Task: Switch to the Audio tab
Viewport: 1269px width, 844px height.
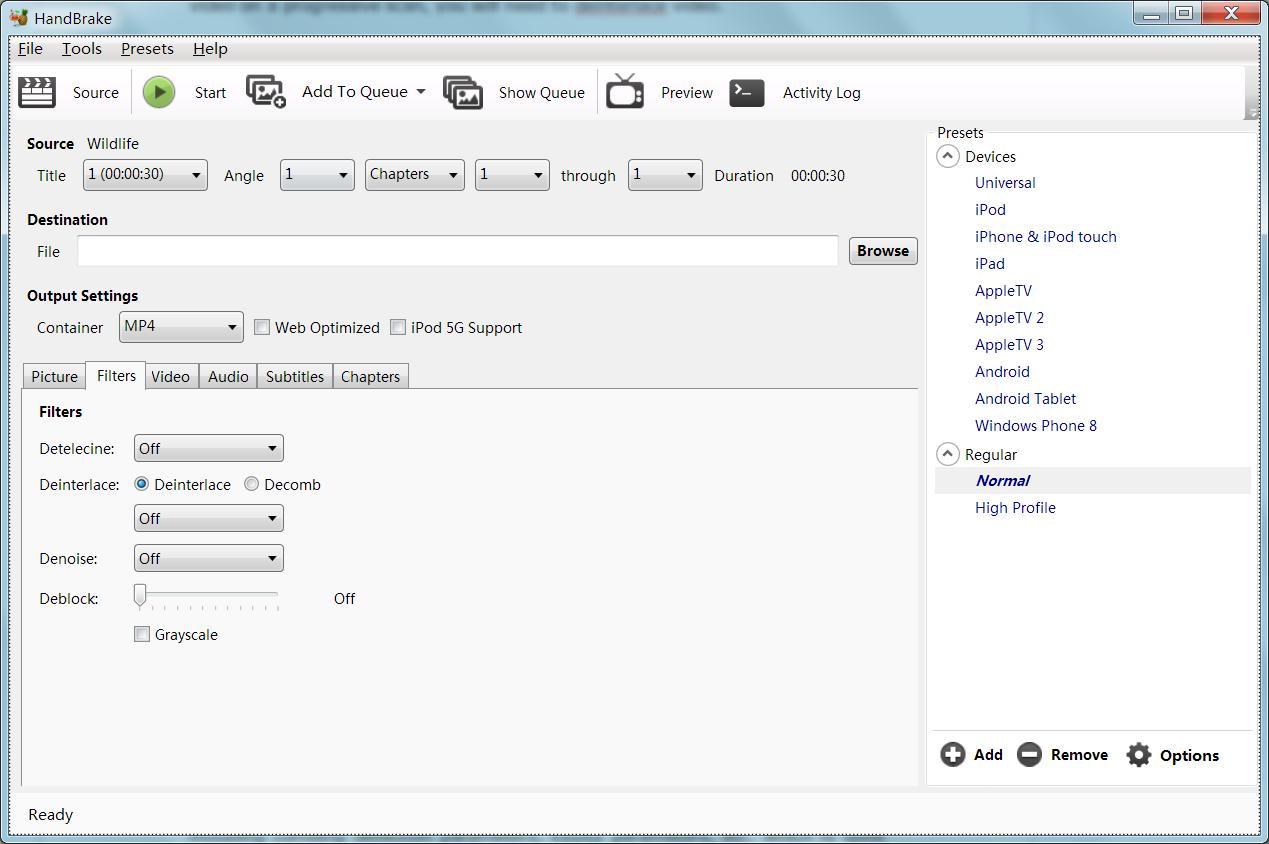Action: click(x=228, y=376)
